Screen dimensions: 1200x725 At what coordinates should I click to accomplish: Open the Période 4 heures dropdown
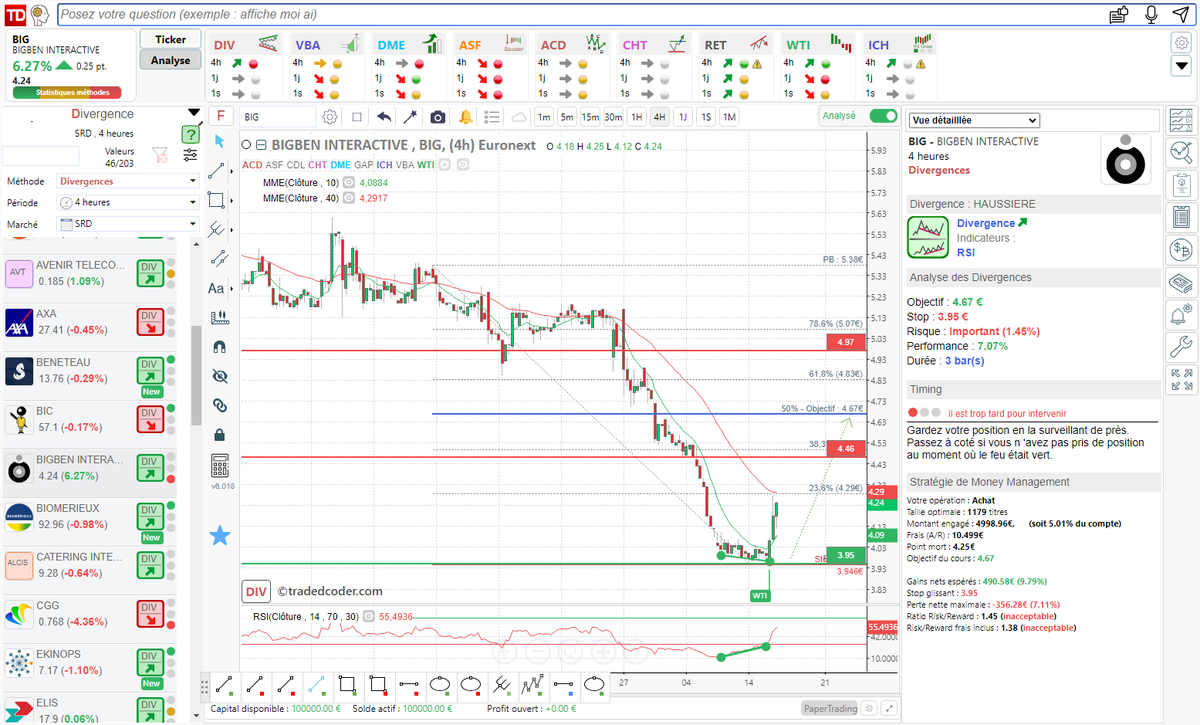click(128, 202)
